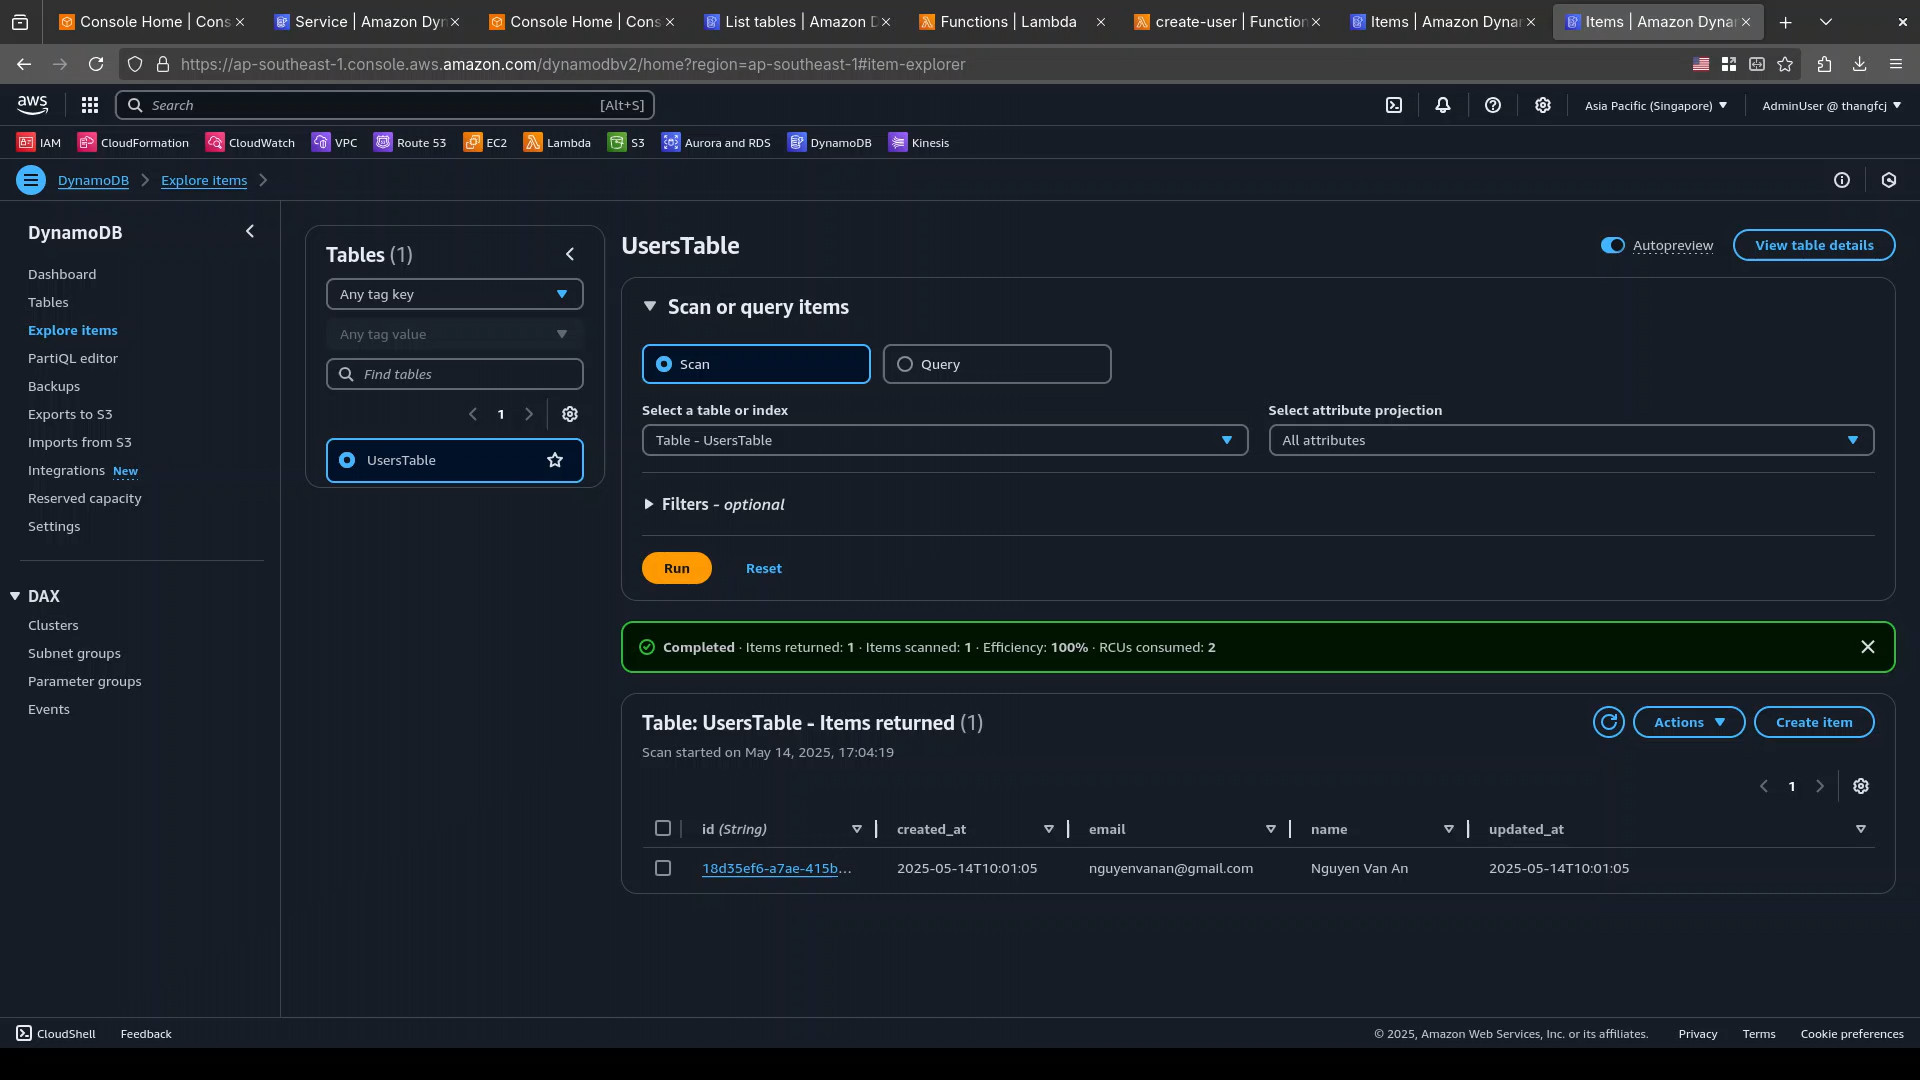Open CloudShell from top navigation bar
Image resolution: width=1920 pixels, height=1080 pixels.
click(x=1394, y=105)
